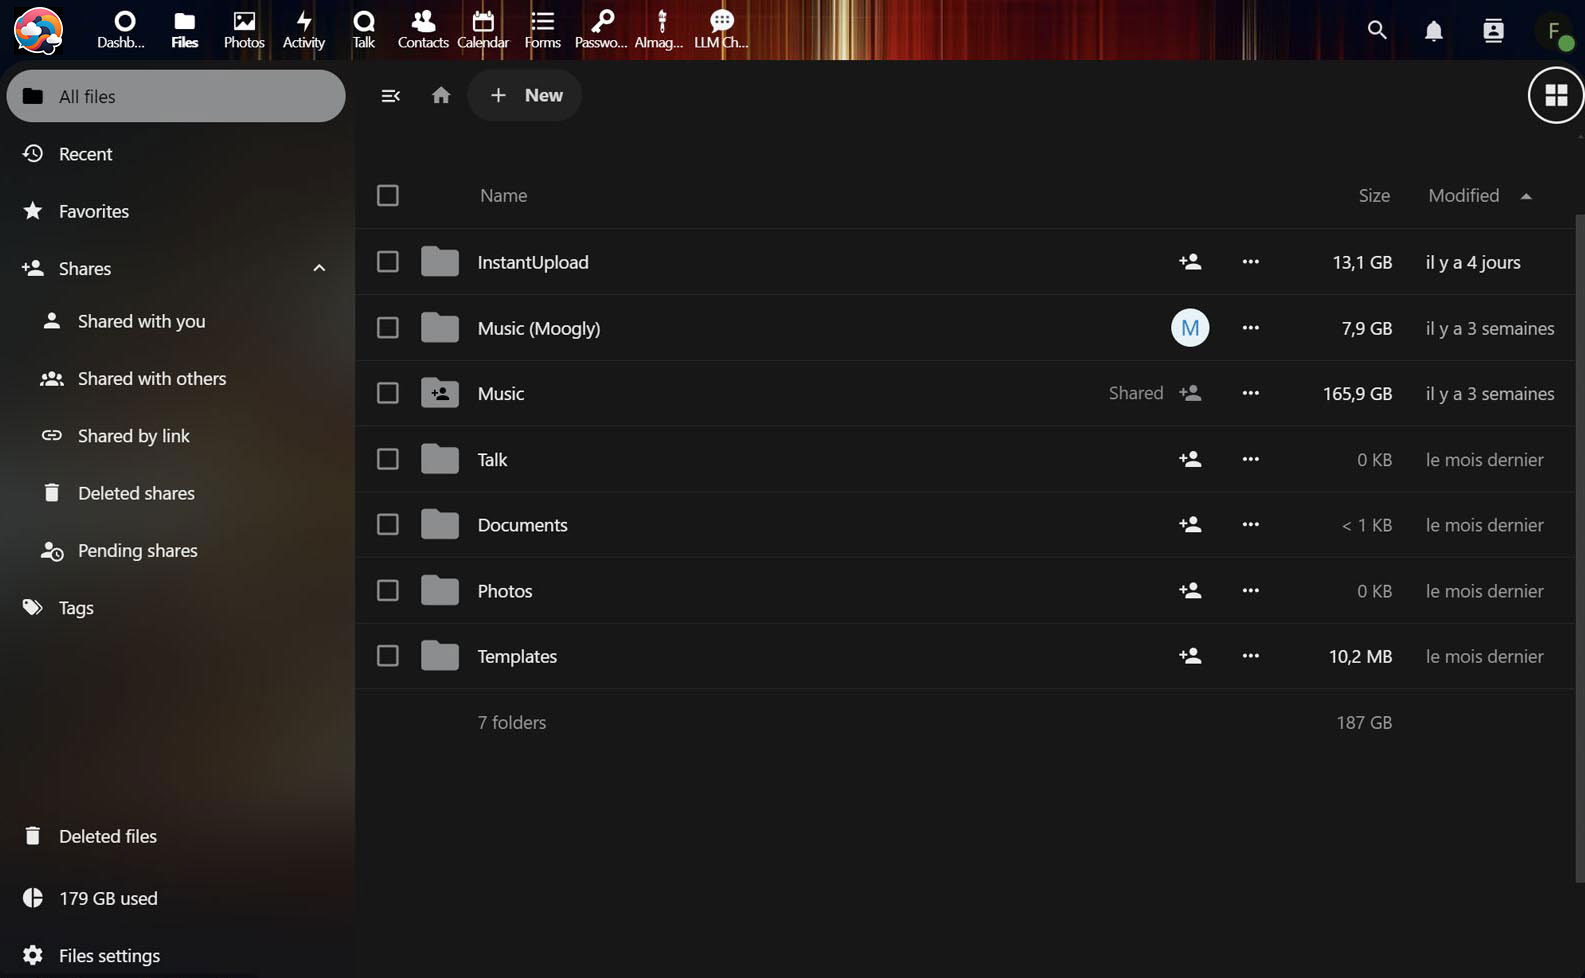Open actions menu for Music folder
This screenshot has height=978, width=1585.
1250,393
